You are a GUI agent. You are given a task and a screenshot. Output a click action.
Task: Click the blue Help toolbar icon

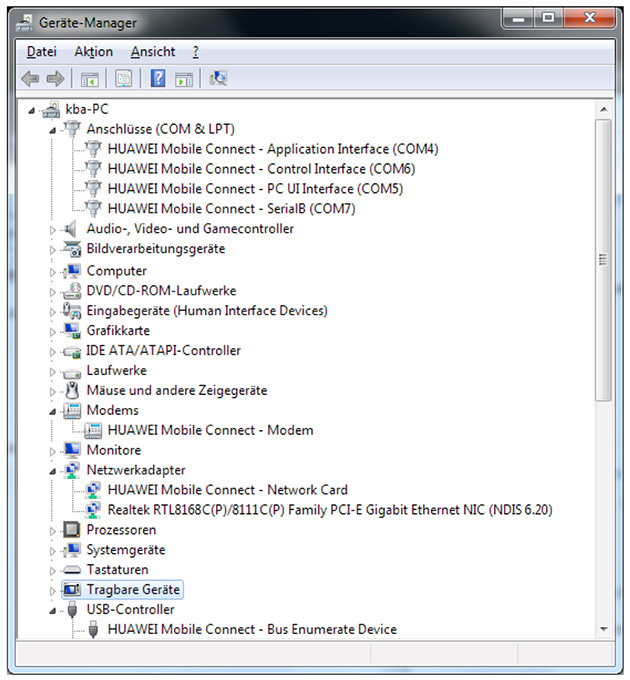pos(158,78)
